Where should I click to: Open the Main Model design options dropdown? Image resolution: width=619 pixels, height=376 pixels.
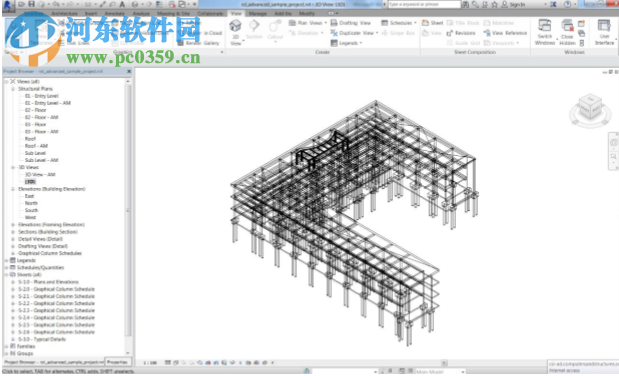coord(463,372)
